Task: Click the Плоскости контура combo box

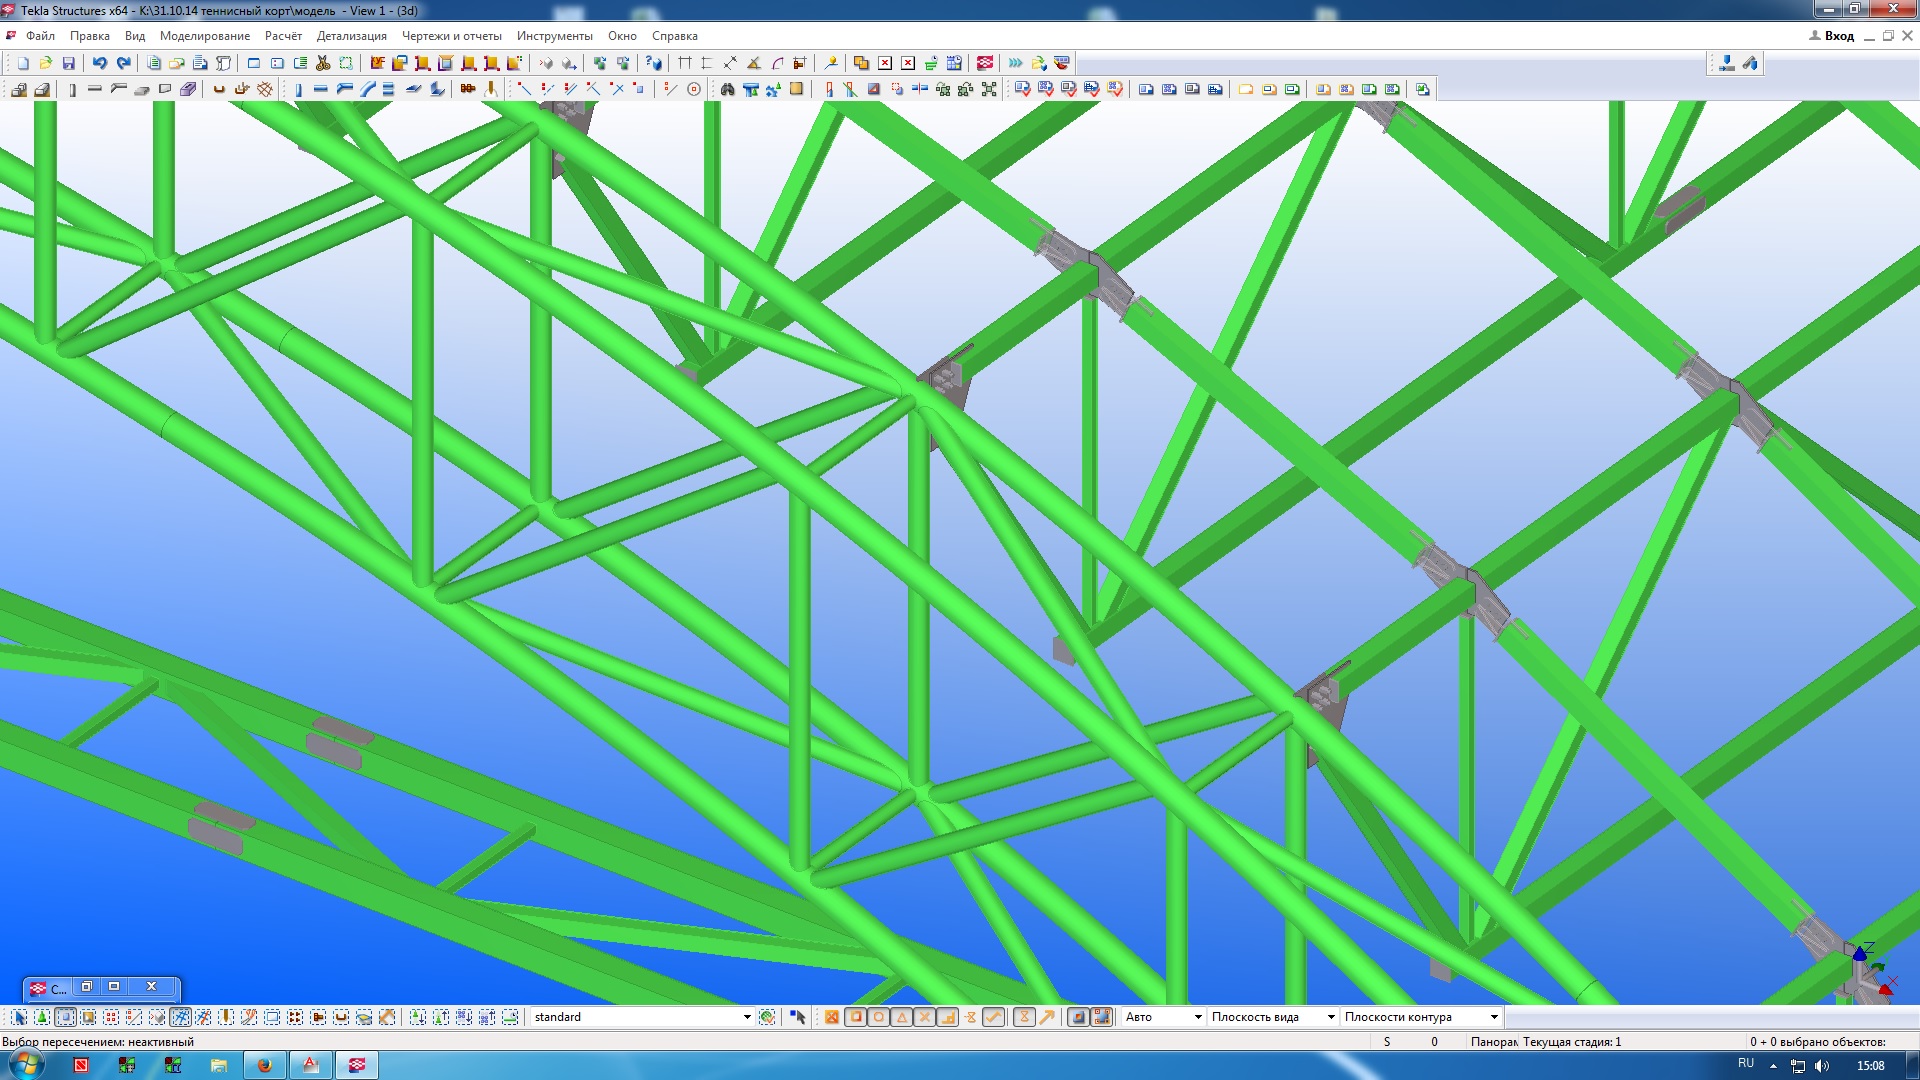Action: click(1420, 1017)
